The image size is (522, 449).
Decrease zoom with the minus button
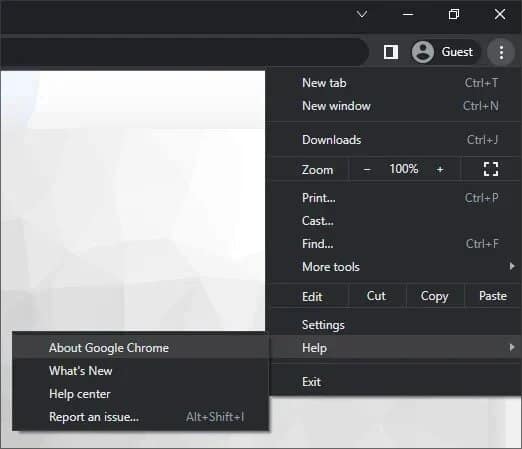click(367, 169)
